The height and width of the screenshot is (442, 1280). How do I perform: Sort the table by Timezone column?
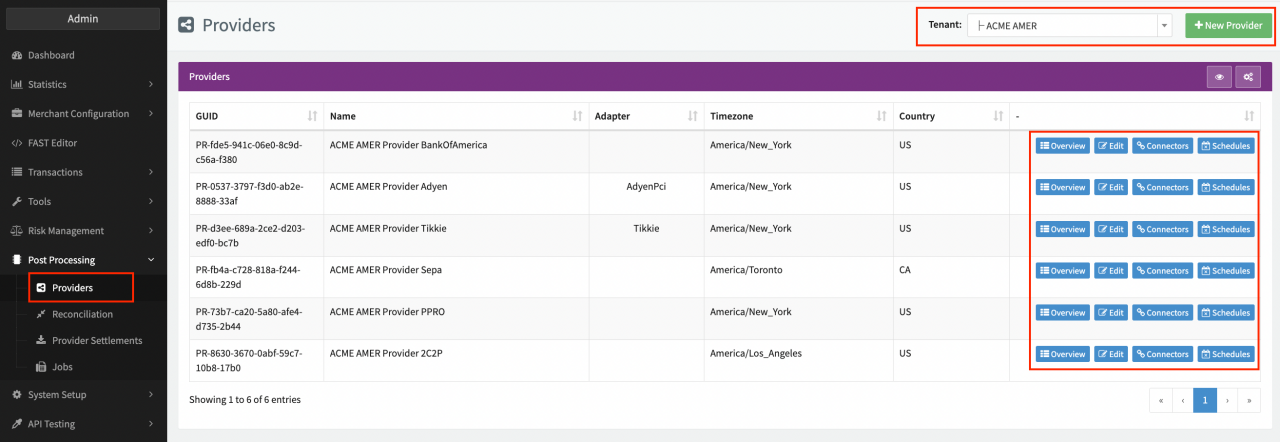797,116
